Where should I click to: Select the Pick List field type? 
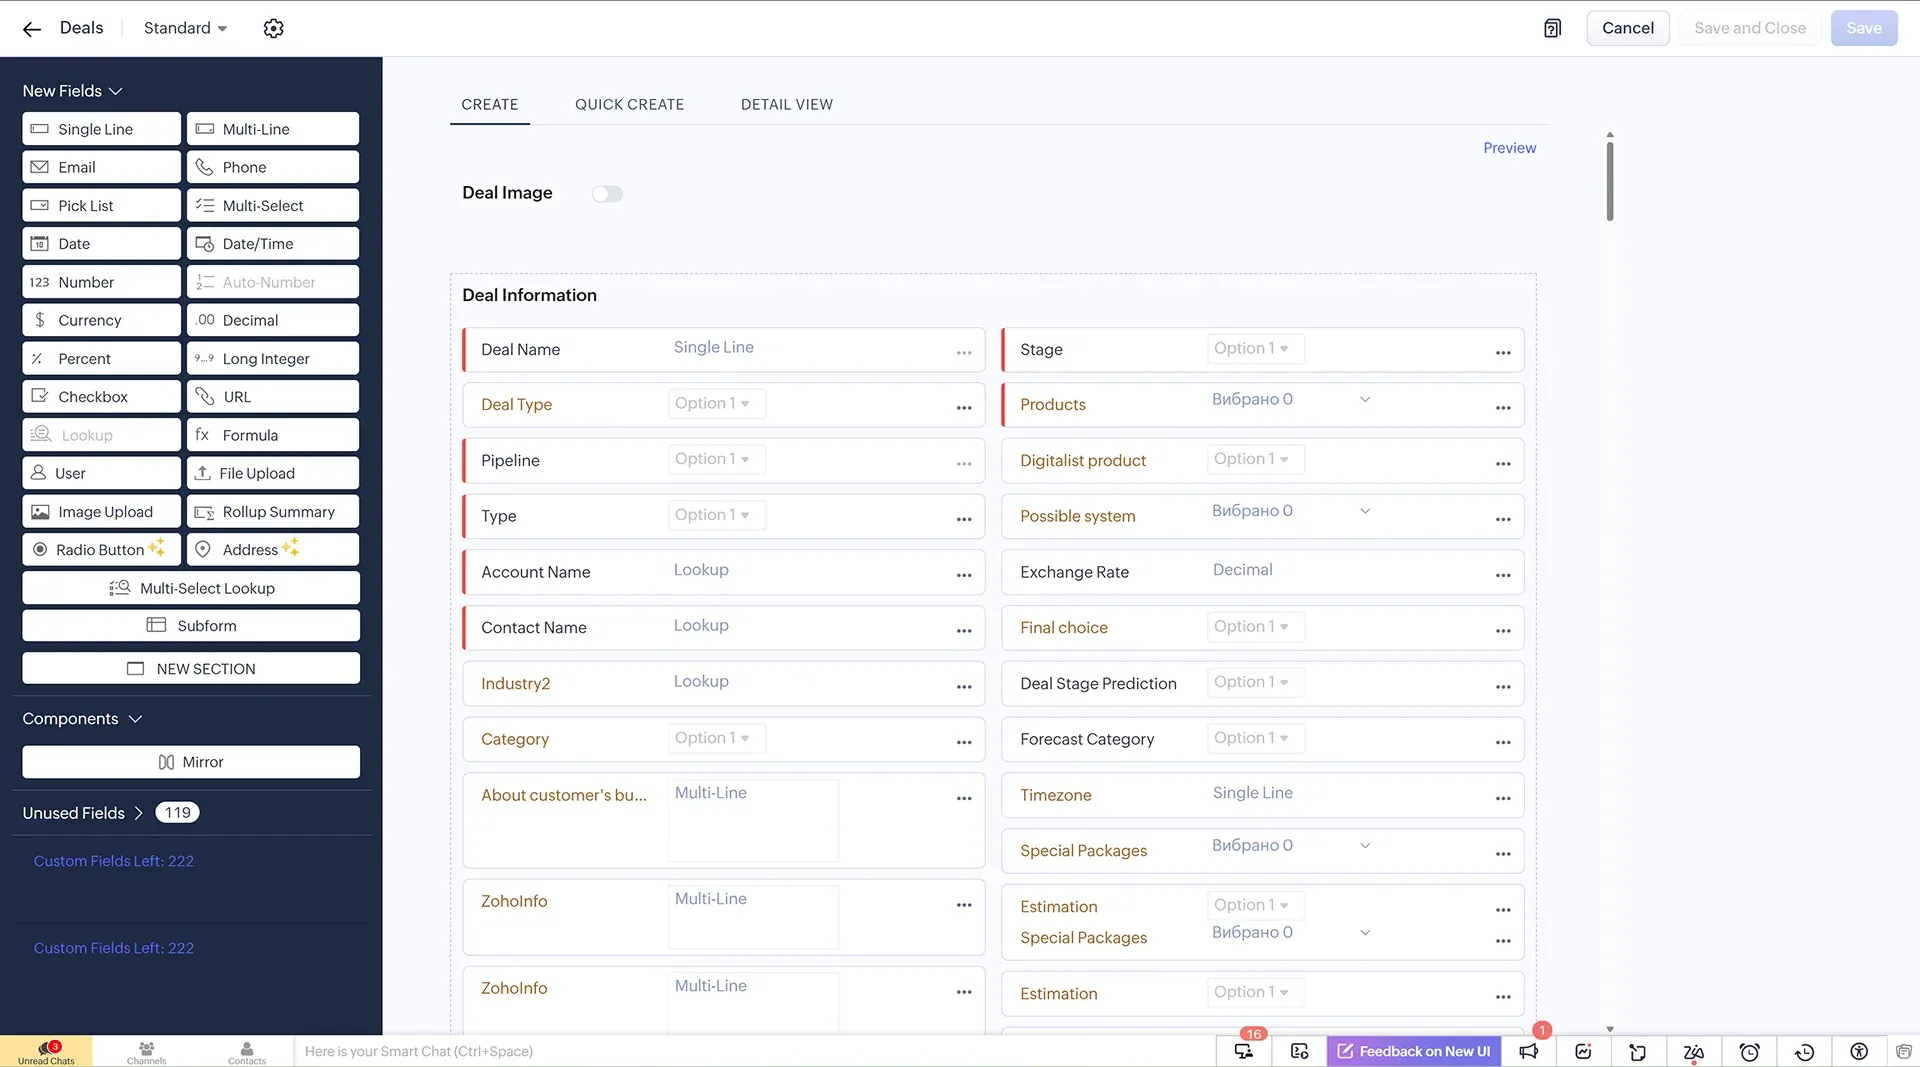coord(102,206)
